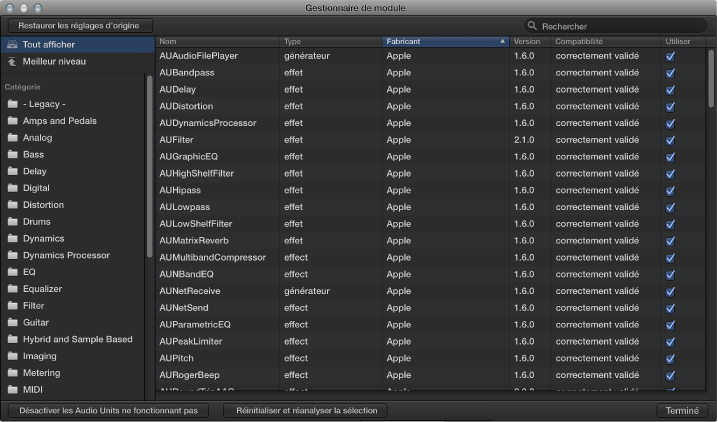The height and width of the screenshot is (422, 718).
Task: Click the Drums category folder icon
Action: (x=12, y=222)
